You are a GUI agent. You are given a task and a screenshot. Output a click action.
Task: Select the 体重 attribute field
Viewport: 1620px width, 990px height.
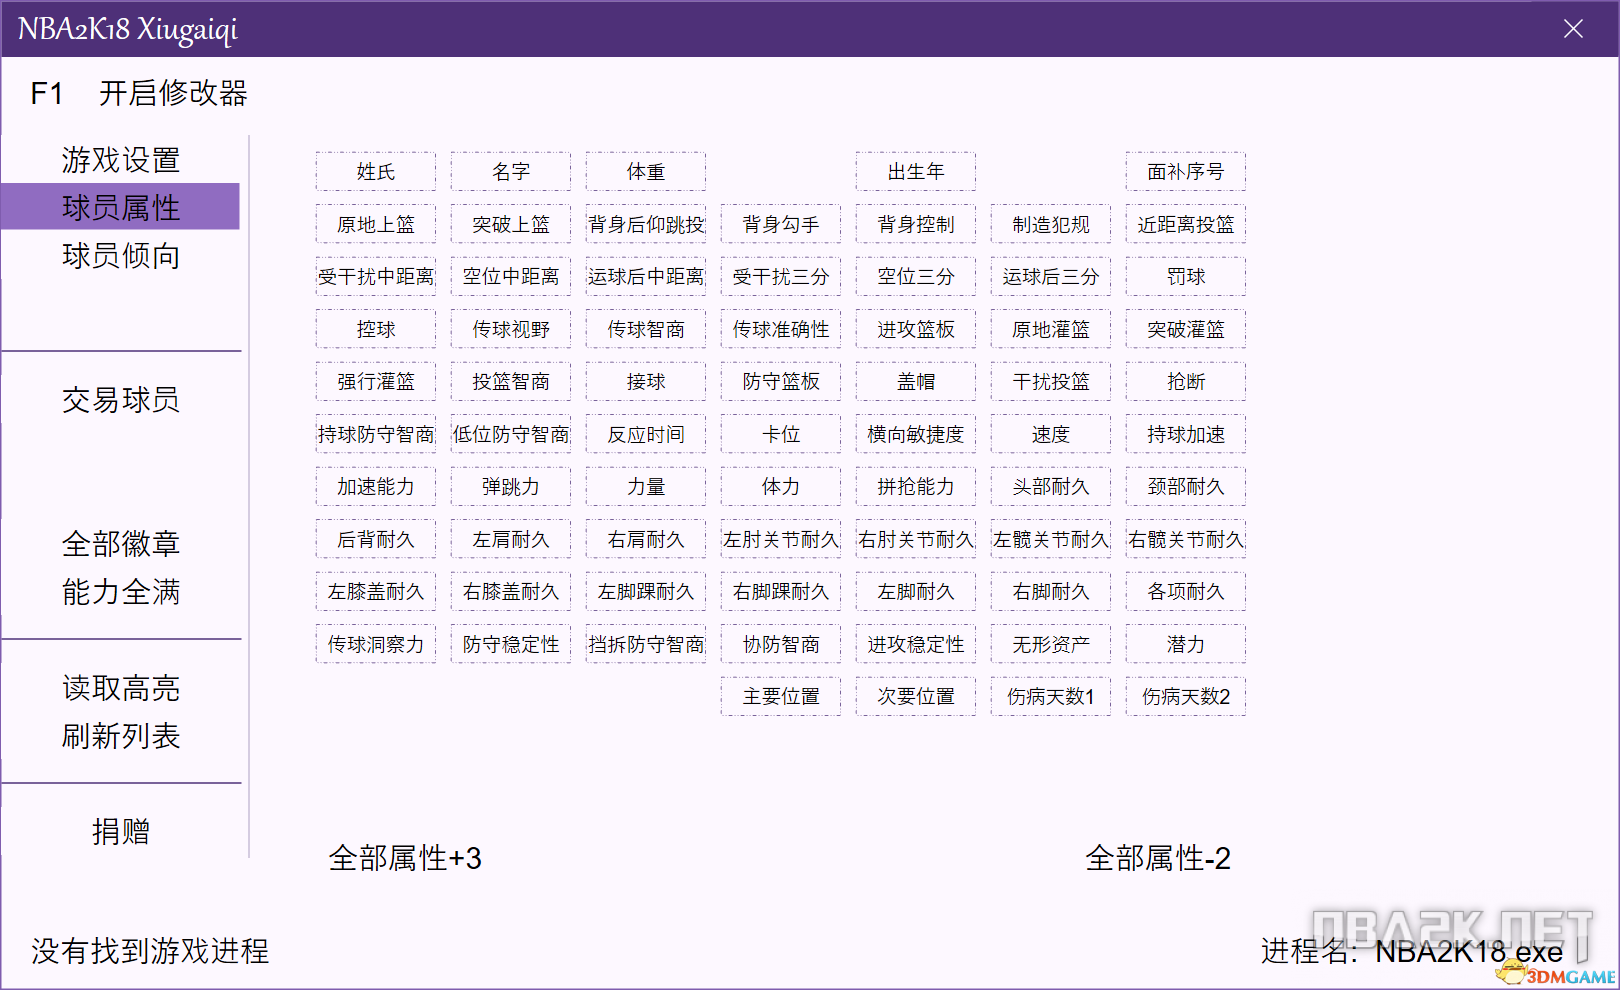(x=646, y=172)
